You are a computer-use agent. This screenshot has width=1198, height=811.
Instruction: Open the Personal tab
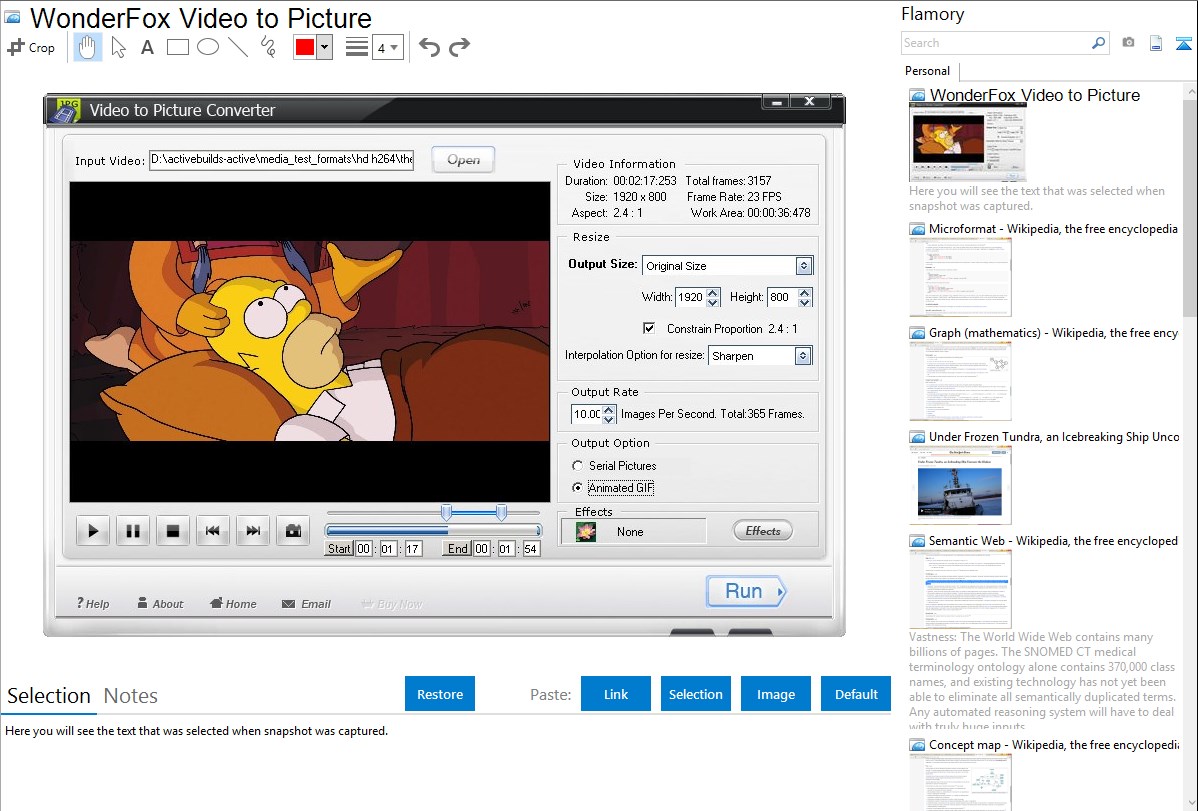pos(927,71)
